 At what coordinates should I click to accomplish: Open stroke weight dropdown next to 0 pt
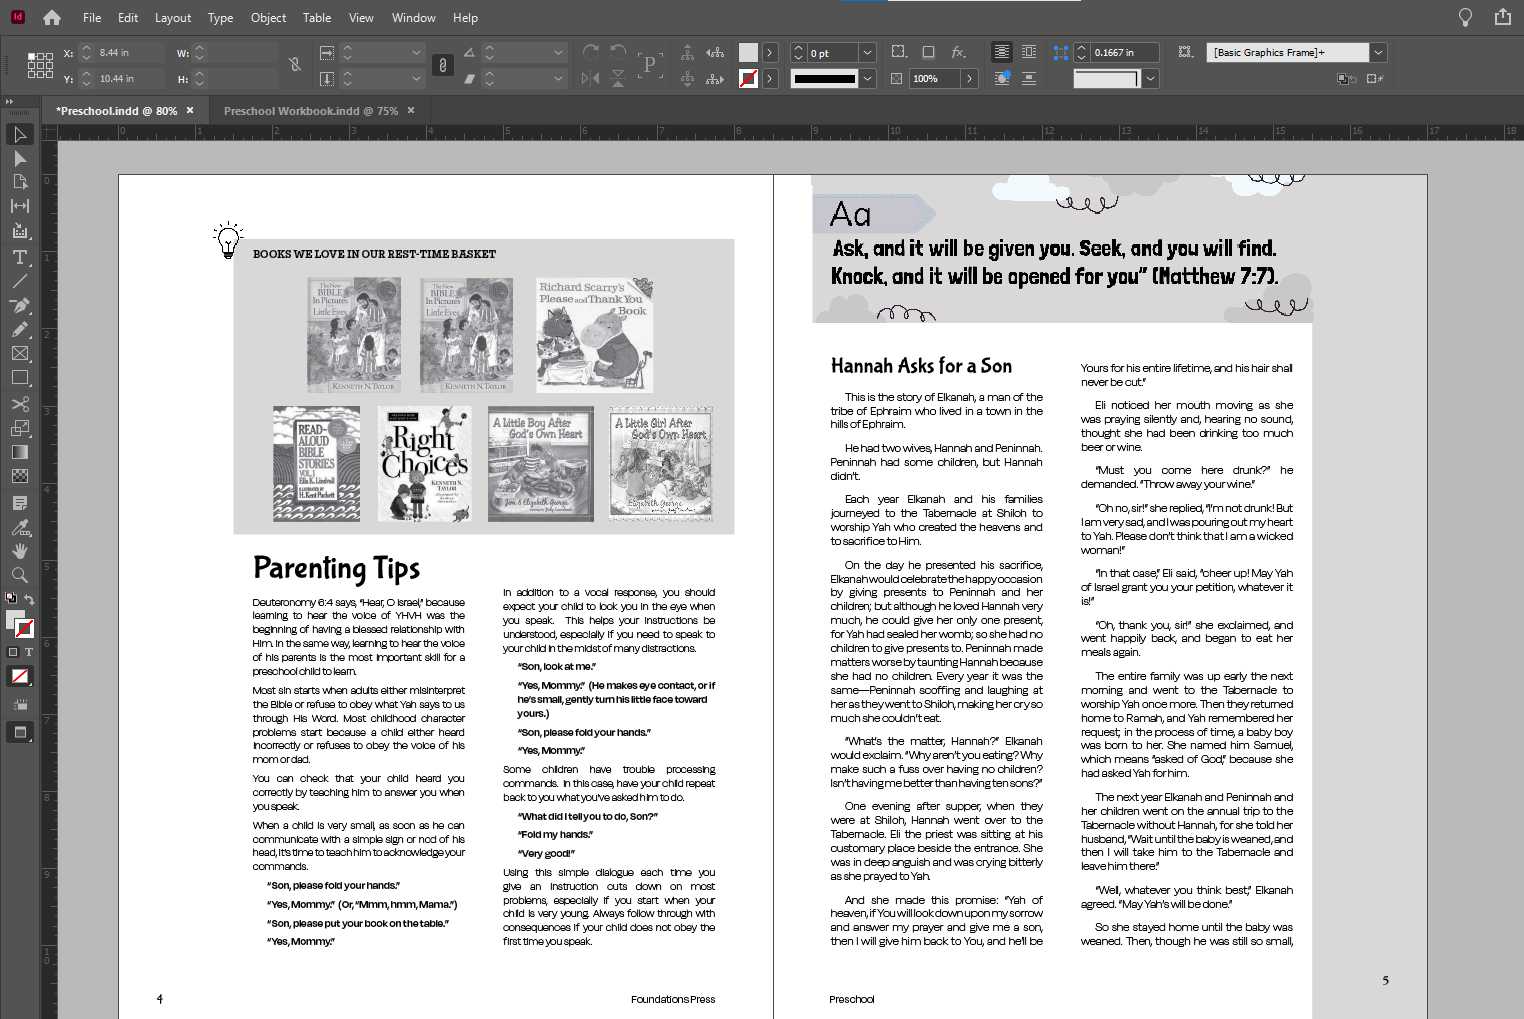867,52
